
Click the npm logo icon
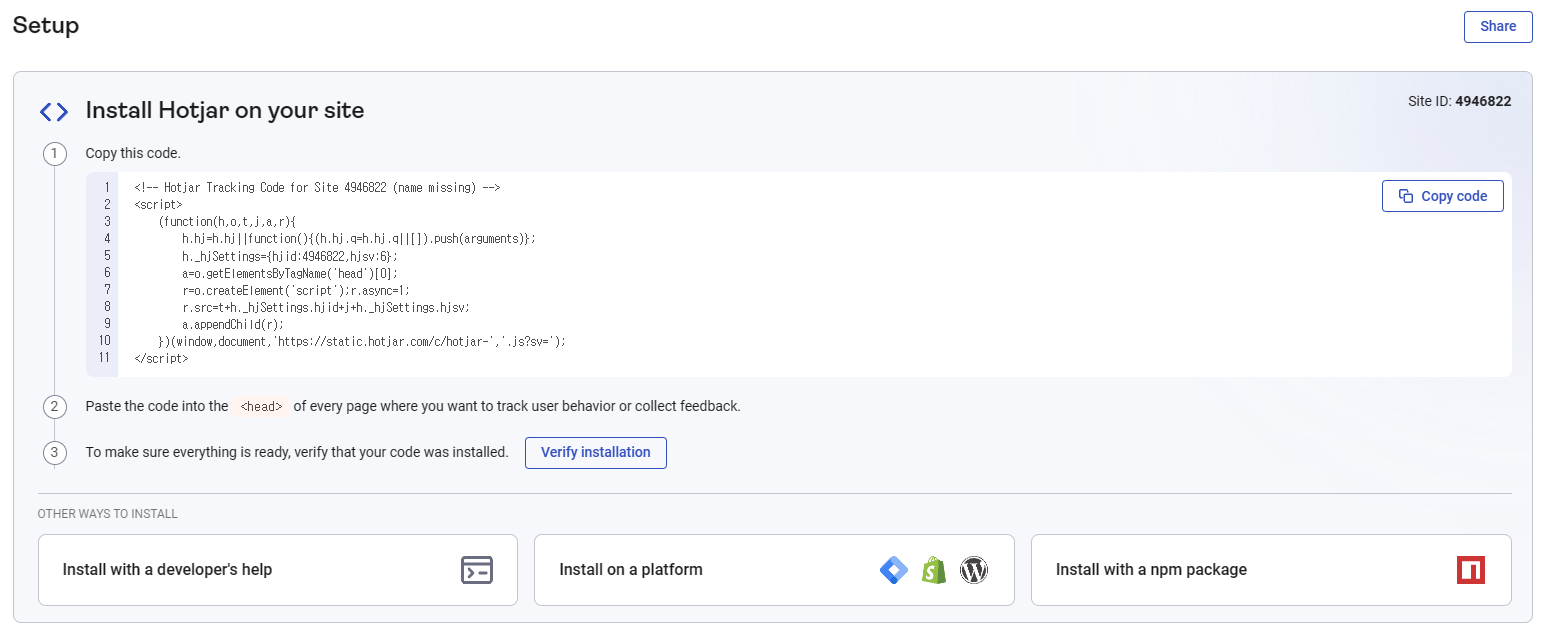(x=1471, y=570)
